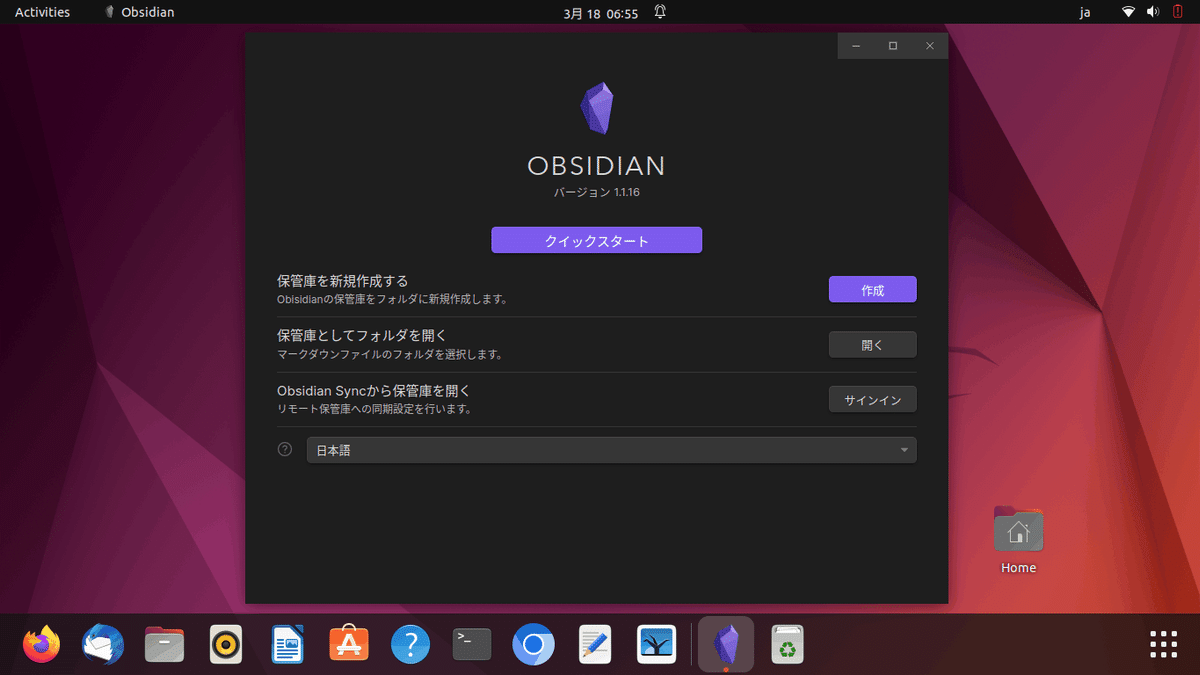Launch the Terminal from the dock
Viewport: 1200px width, 675px height.
pos(471,644)
